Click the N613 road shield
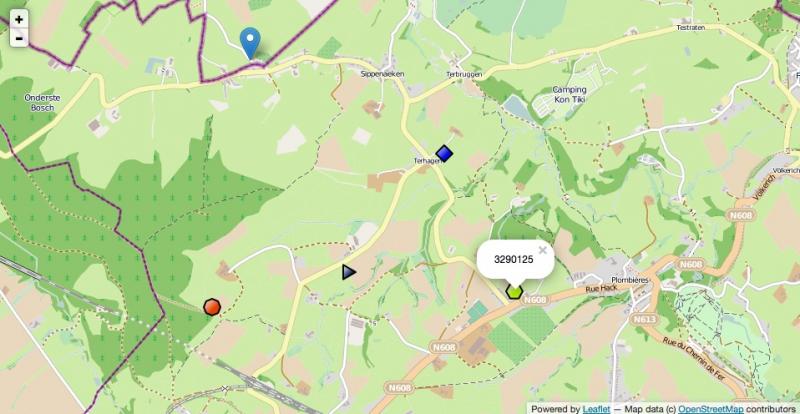800x414 pixels. (x=642, y=320)
